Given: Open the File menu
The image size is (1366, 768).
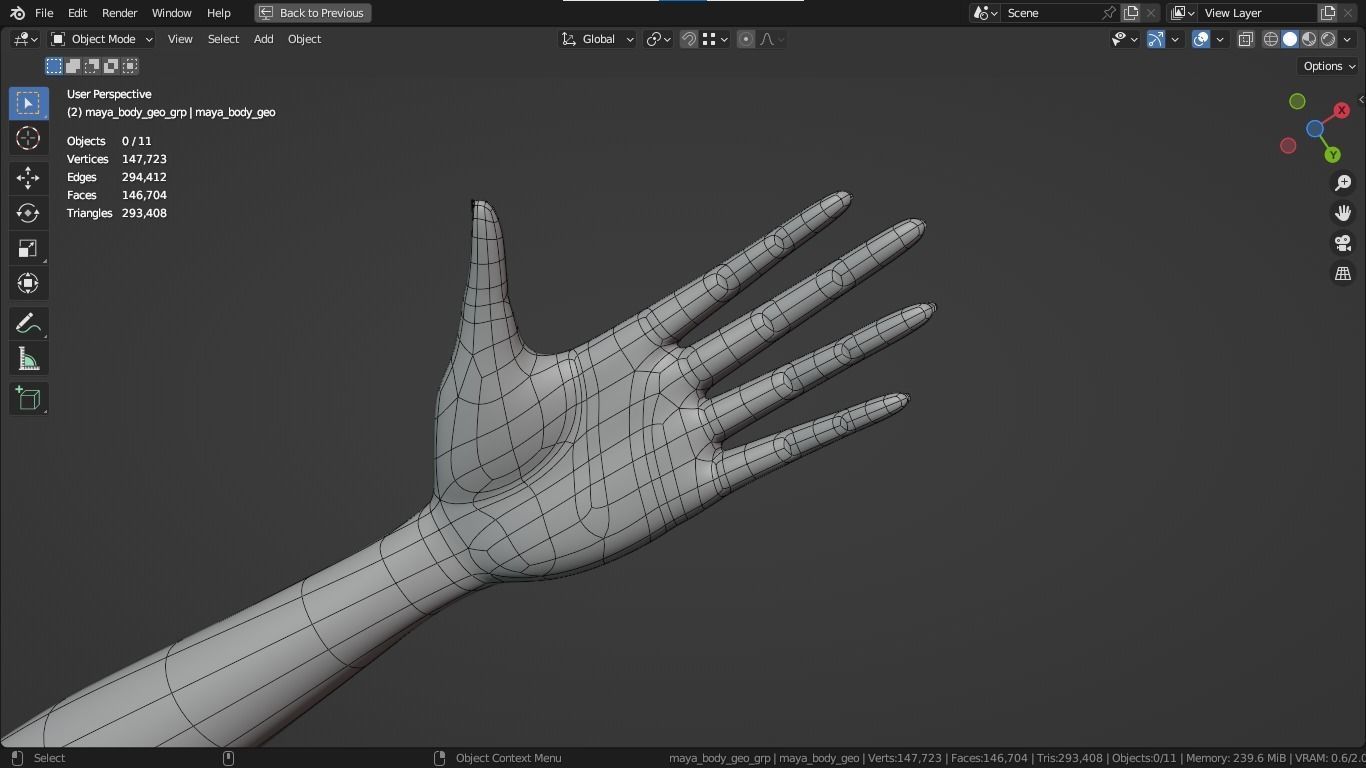Looking at the screenshot, I should (44, 13).
